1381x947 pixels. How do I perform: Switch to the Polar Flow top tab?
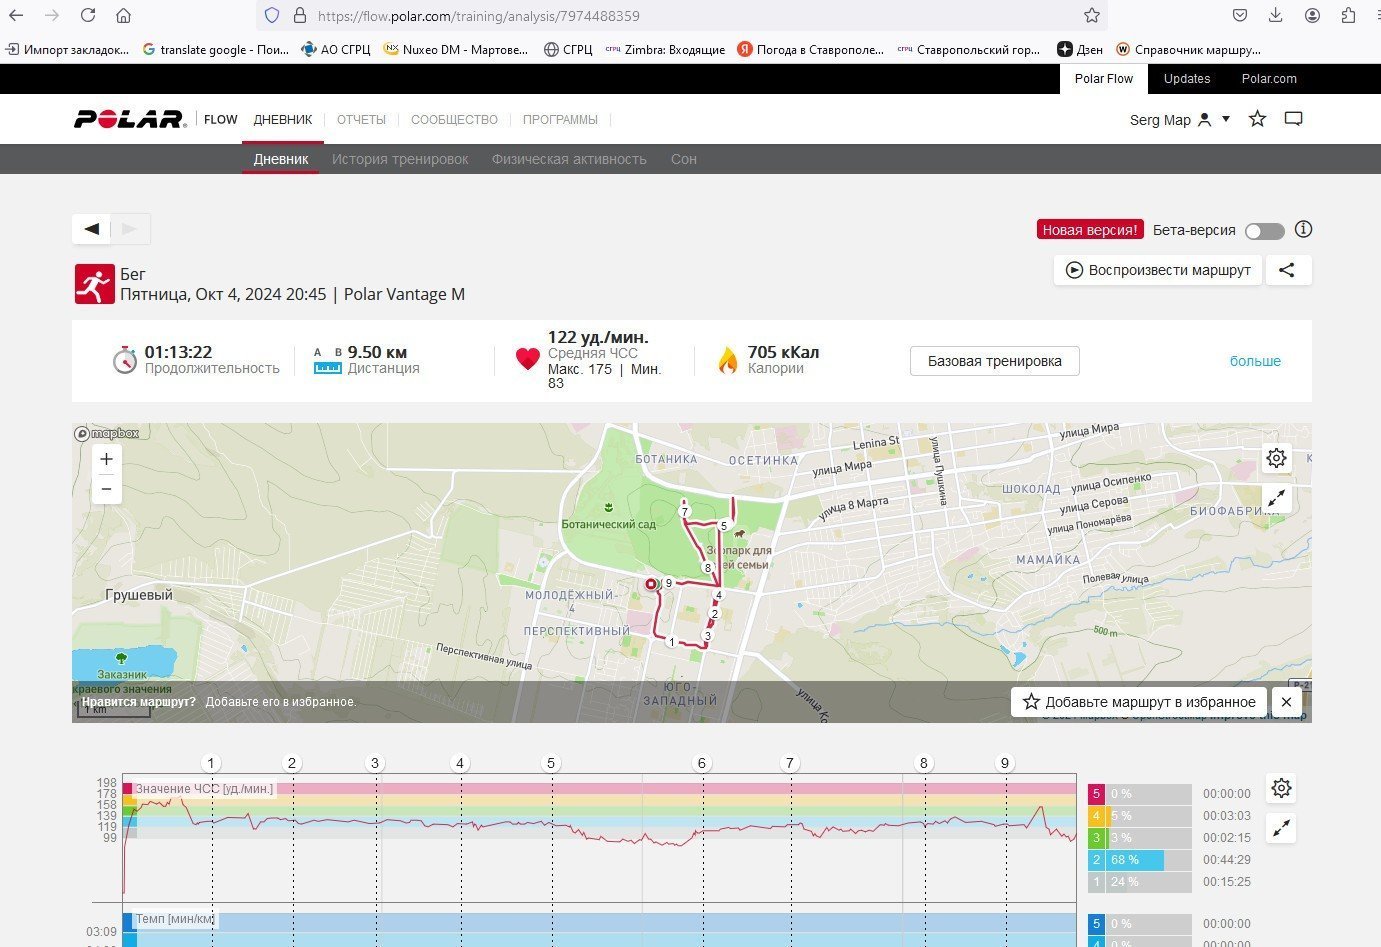click(1104, 79)
